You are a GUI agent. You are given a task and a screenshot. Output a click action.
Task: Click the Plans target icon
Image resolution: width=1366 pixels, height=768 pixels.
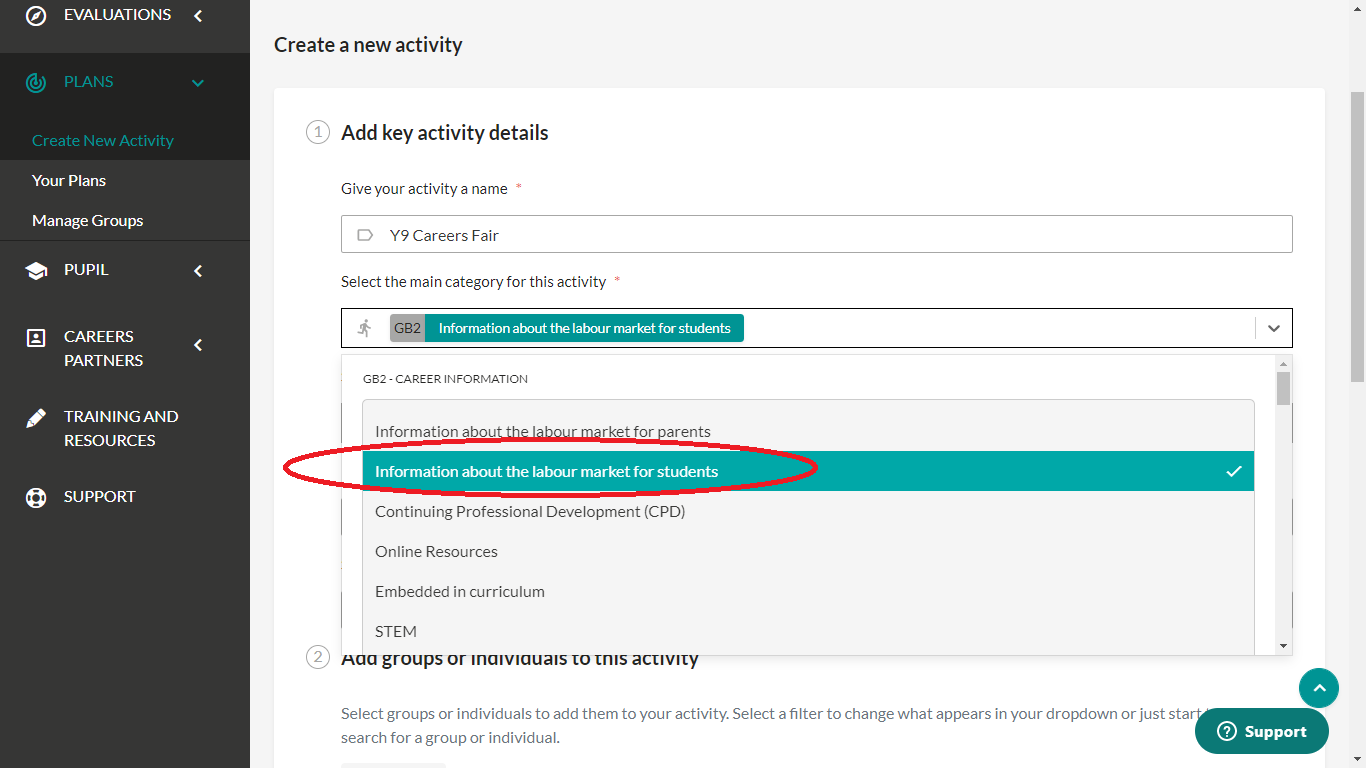tap(36, 82)
